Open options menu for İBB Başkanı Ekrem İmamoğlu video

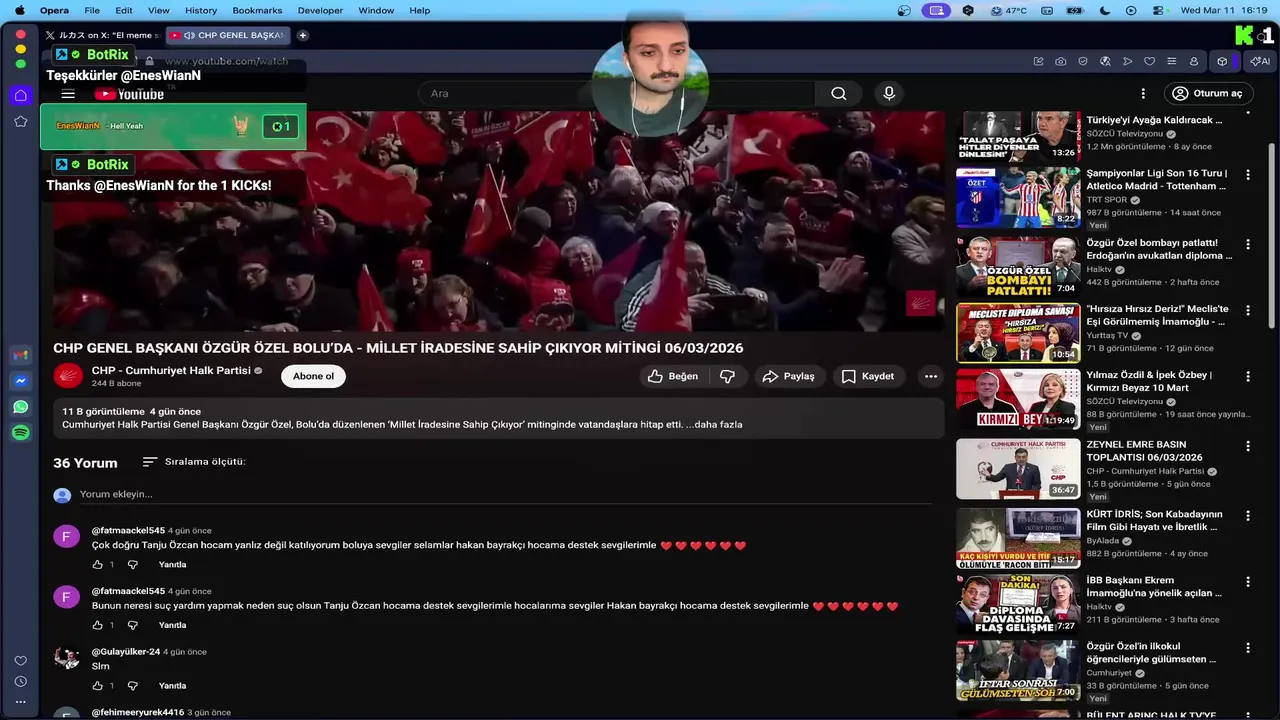coord(1247,581)
